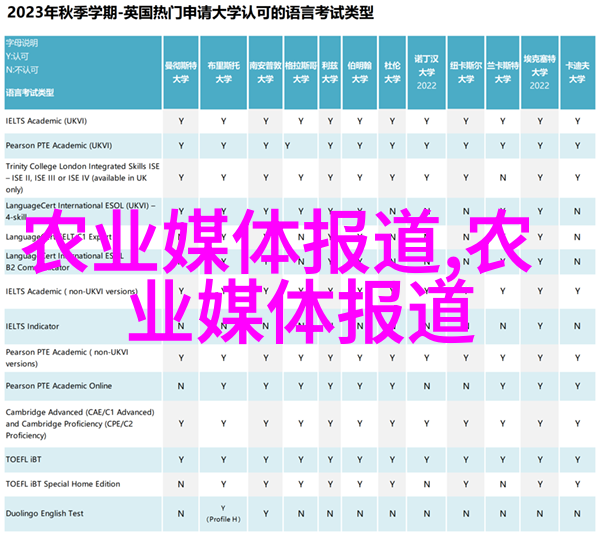This screenshot has width=600, height=536.
Task: Click Bristol's Y in the TOEFL iBT row
Action: click(223, 459)
